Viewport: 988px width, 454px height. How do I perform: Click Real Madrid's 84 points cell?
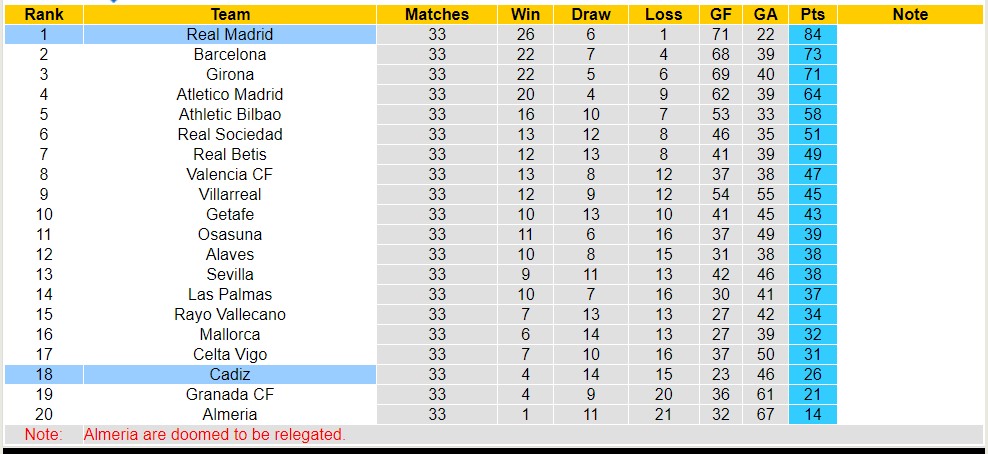point(812,34)
